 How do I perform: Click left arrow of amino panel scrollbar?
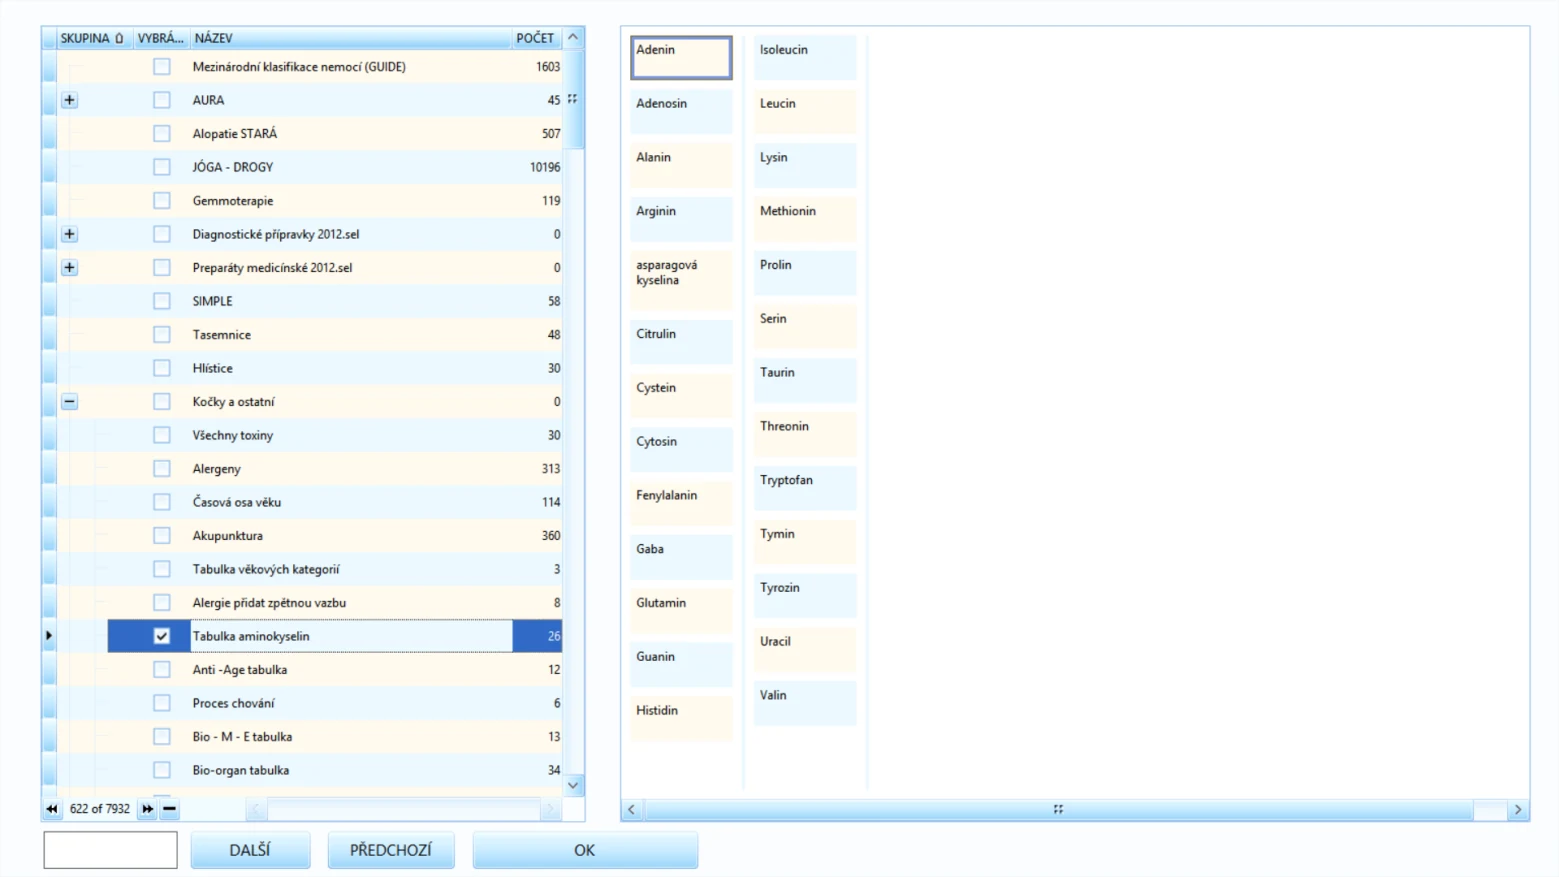click(631, 810)
